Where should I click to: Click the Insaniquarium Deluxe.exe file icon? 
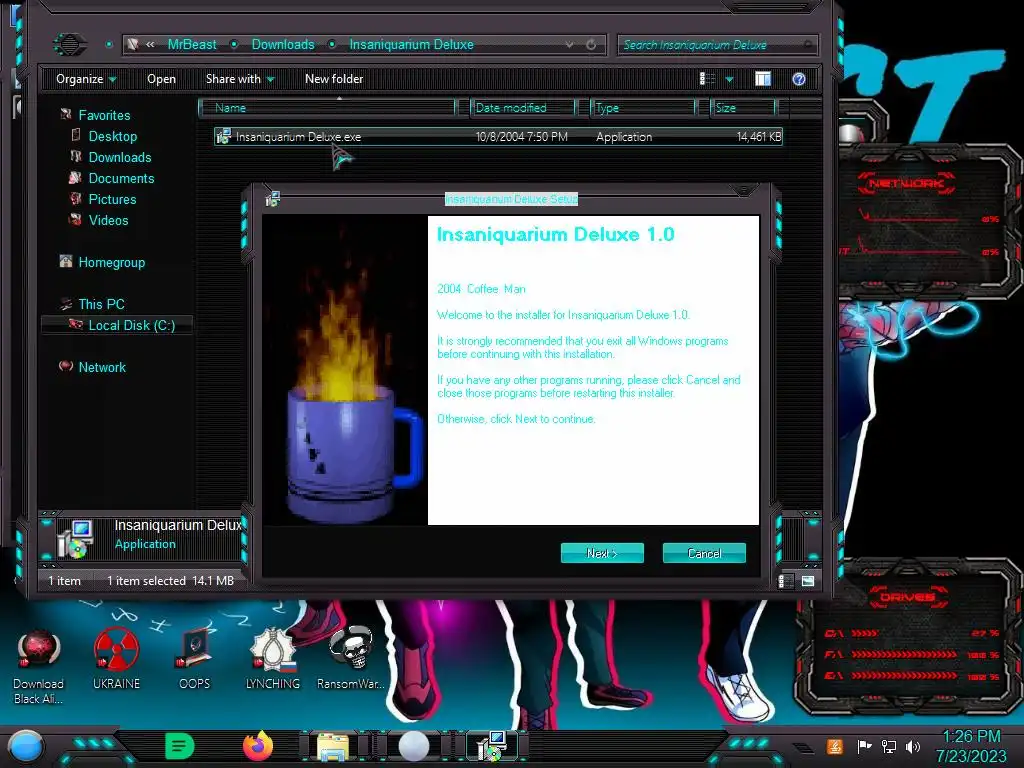click(x=223, y=136)
